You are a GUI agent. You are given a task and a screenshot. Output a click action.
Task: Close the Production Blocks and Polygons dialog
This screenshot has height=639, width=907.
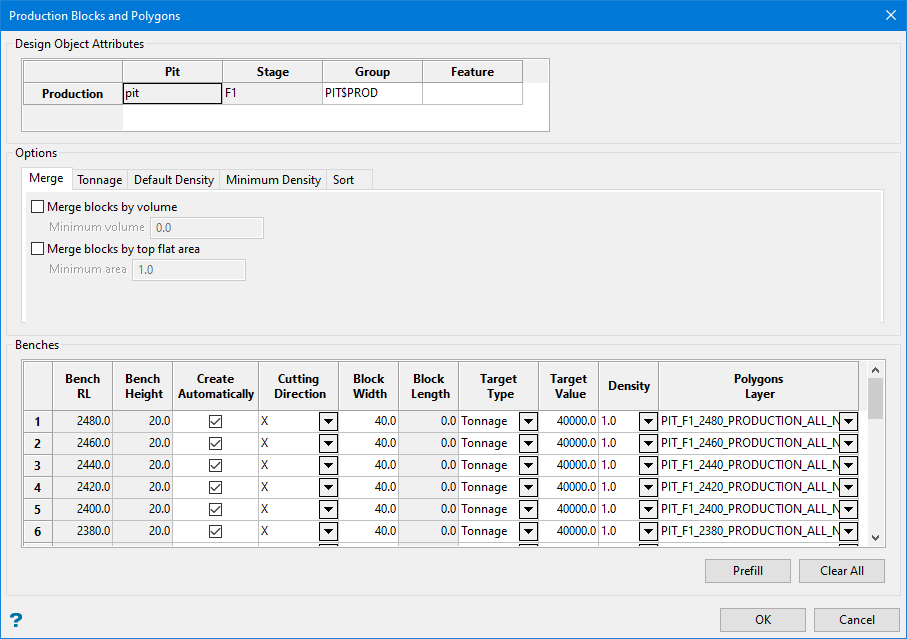[x=890, y=15]
